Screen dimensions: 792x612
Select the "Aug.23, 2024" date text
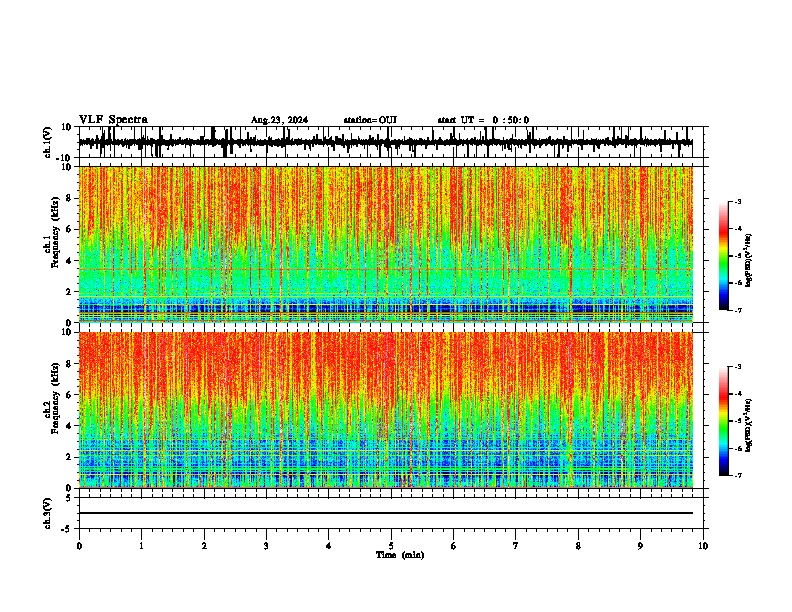tap(279, 120)
